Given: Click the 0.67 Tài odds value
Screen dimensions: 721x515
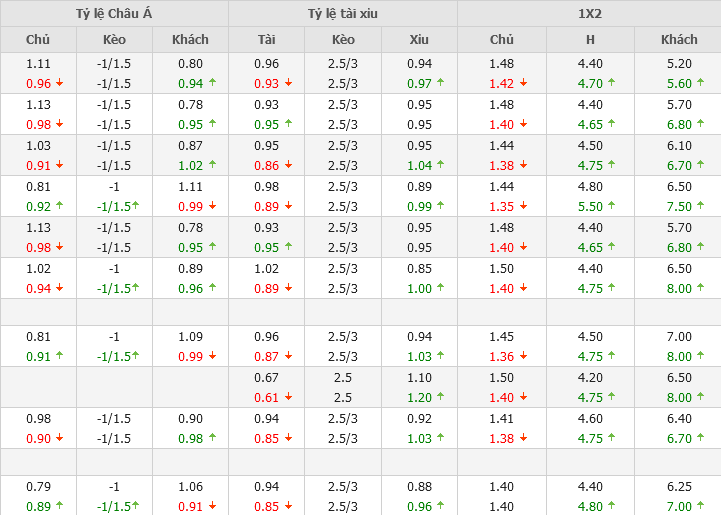Looking at the screenshot, I should (x=266, y=378).
